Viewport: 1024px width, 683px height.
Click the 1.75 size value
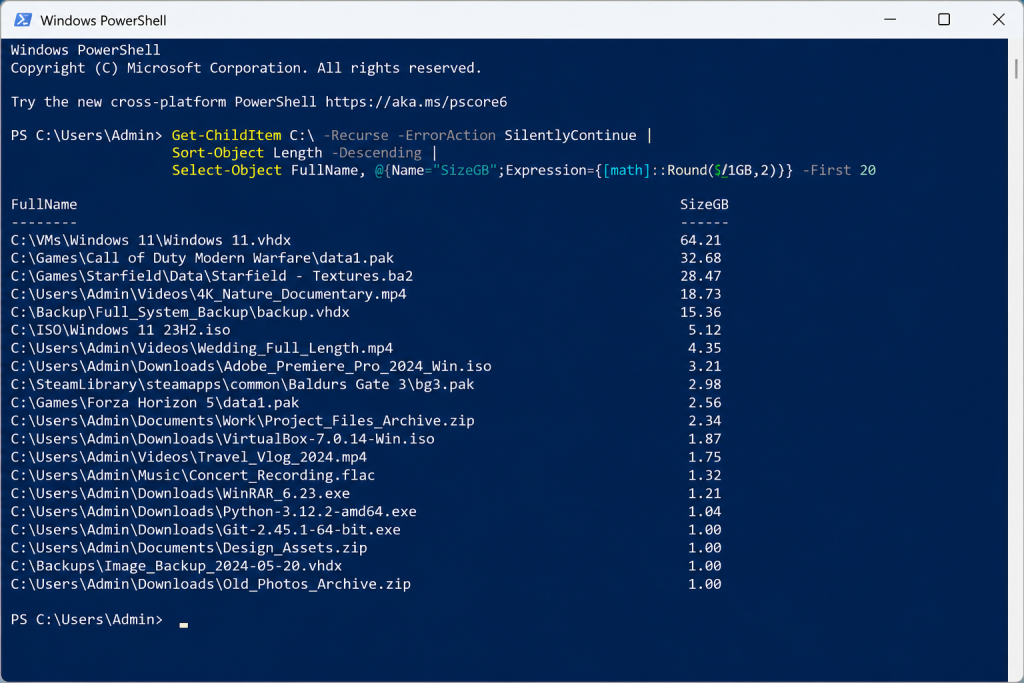pos(705,457)
